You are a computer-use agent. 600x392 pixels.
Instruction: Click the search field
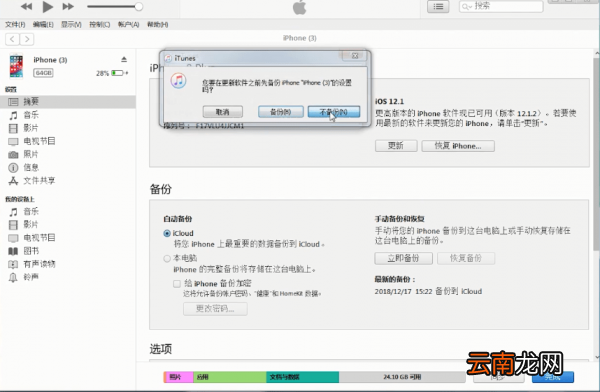coord(501,7)
